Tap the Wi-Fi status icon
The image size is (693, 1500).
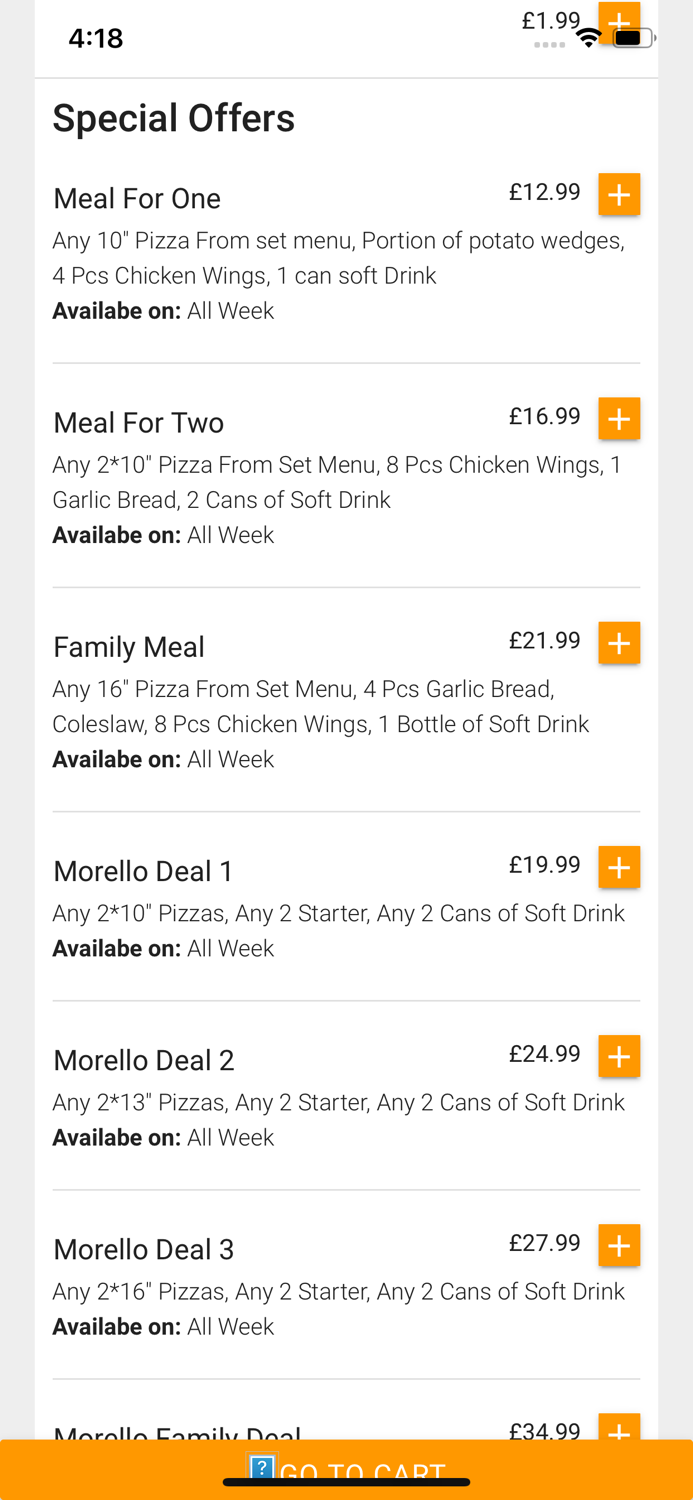588,37
